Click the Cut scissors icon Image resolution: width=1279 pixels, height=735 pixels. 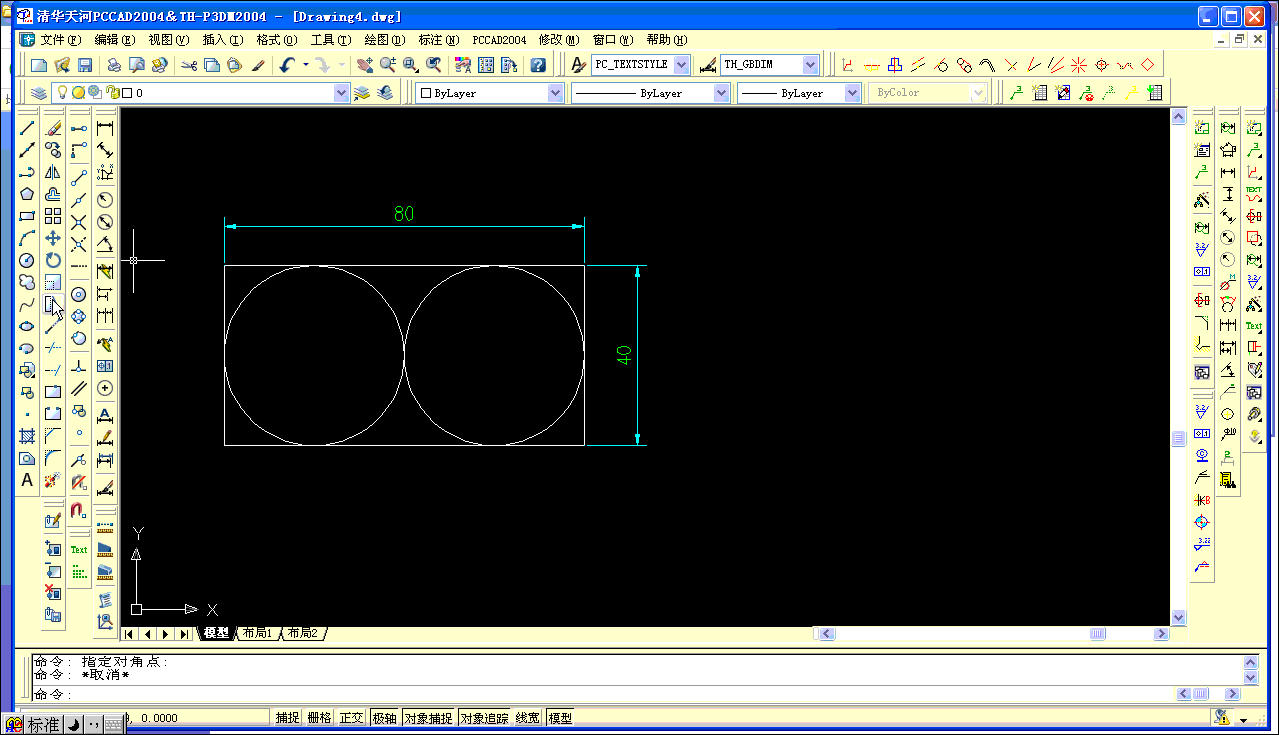[189, 65]
